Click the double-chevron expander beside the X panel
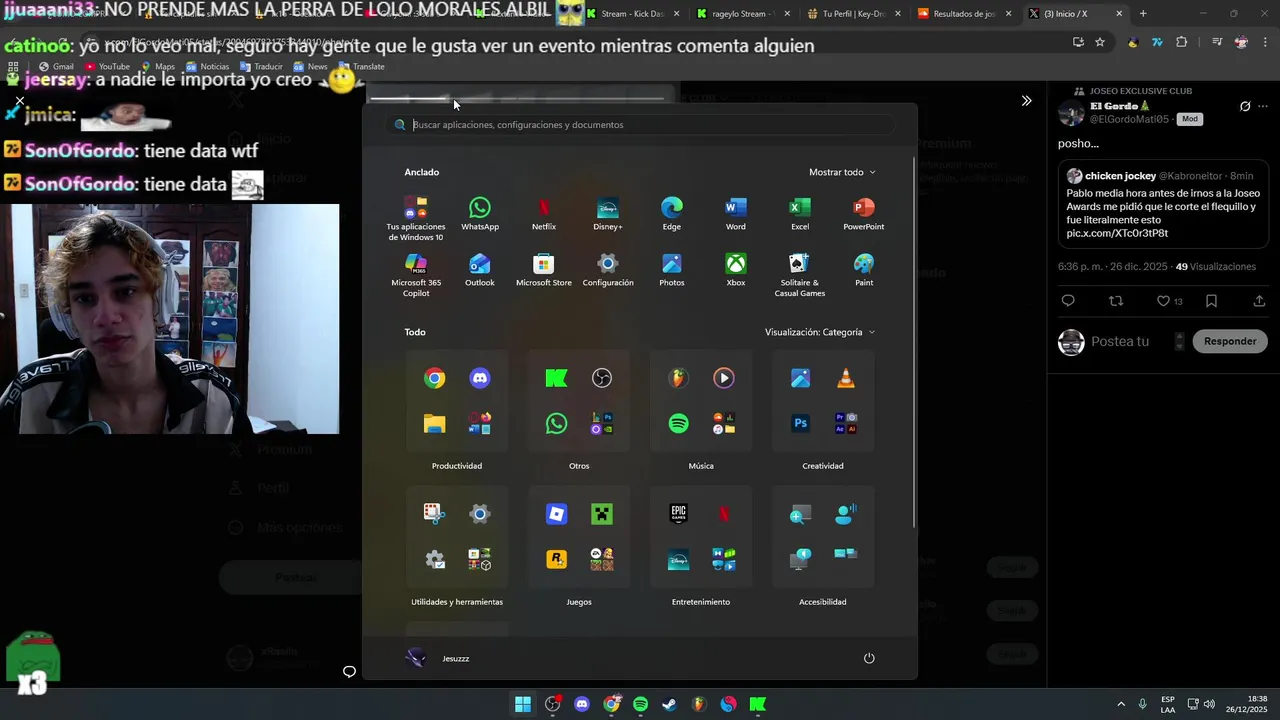Image resolution: width=1280 pixels, height=720 pixels. [1026, 101]
